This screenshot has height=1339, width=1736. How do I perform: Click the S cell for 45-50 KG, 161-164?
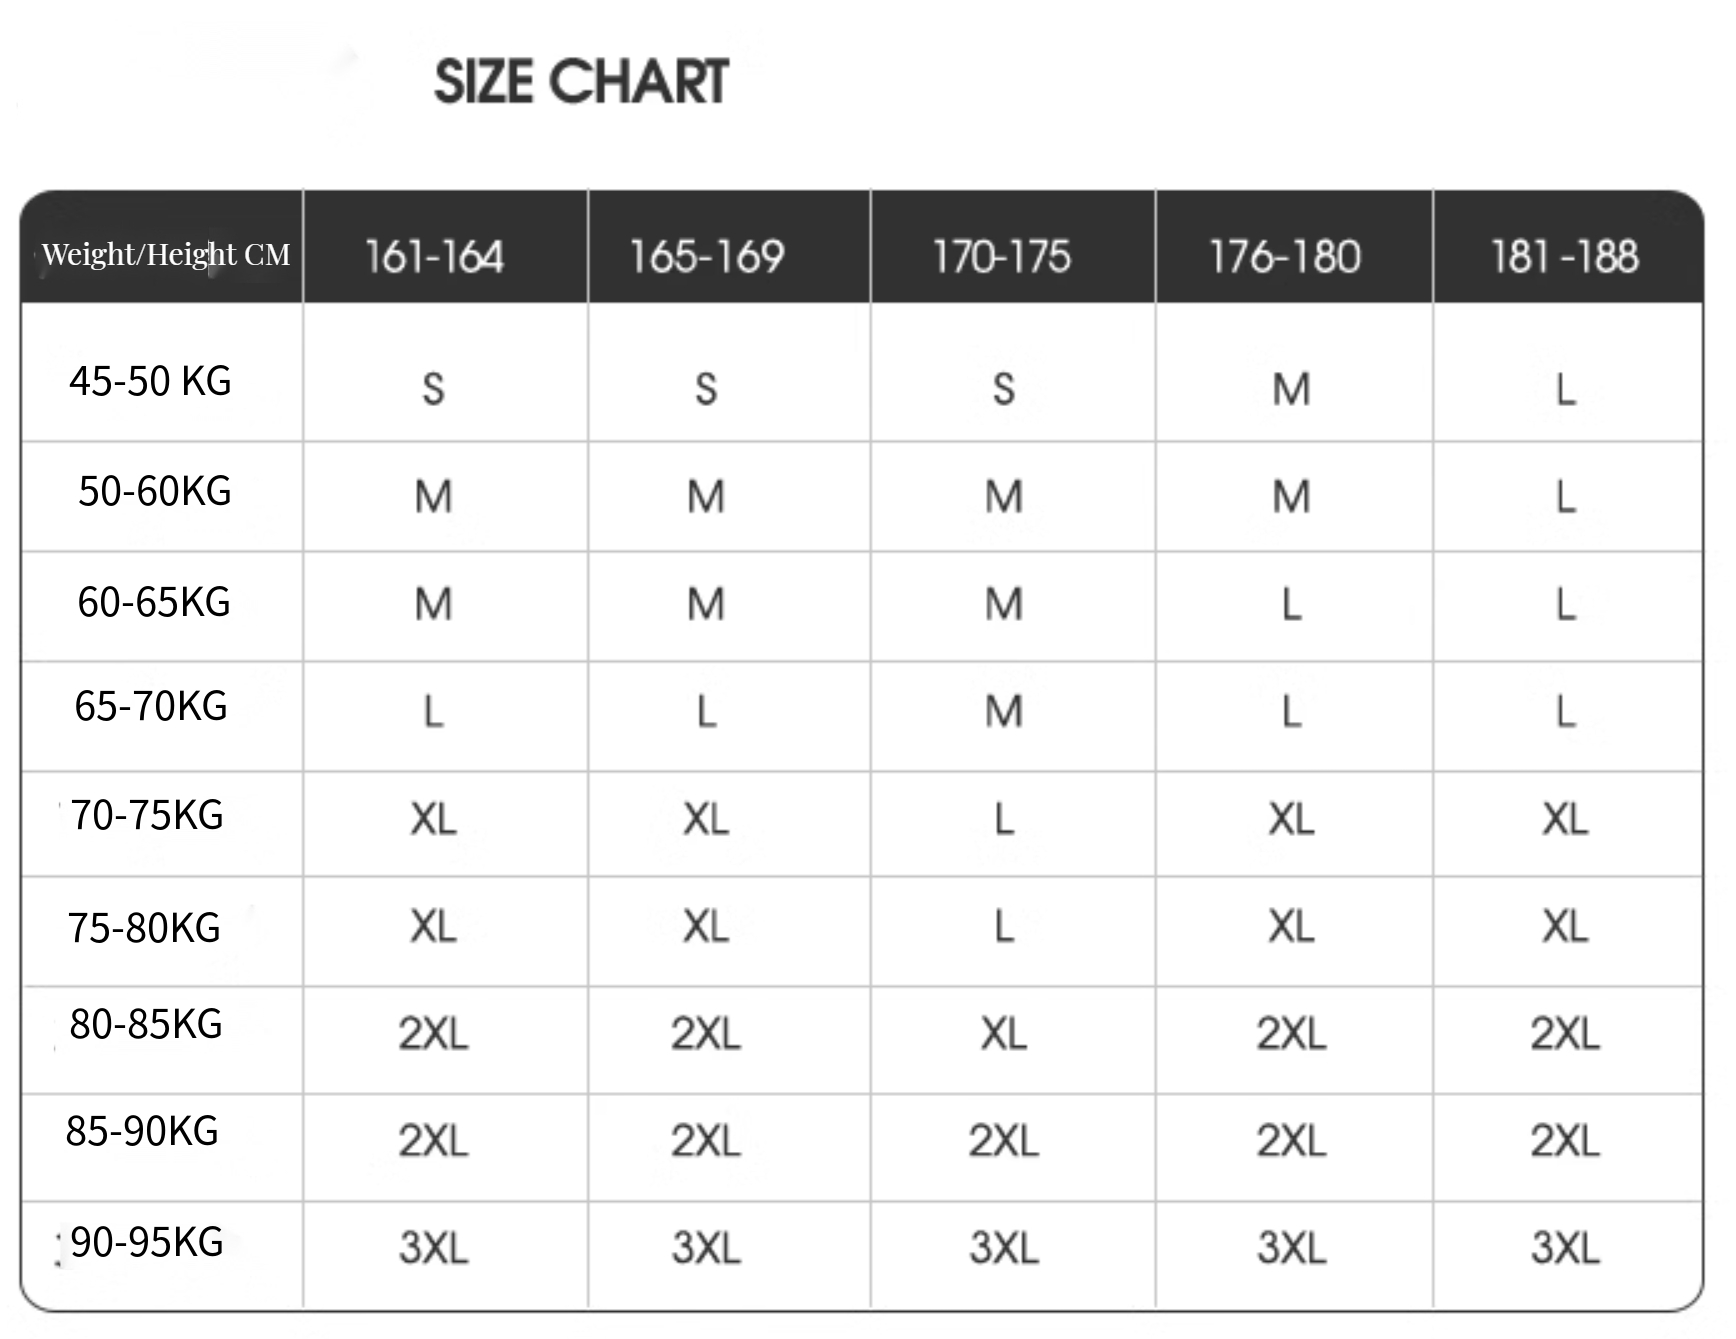pyautogui.click(x=433, y=389)
